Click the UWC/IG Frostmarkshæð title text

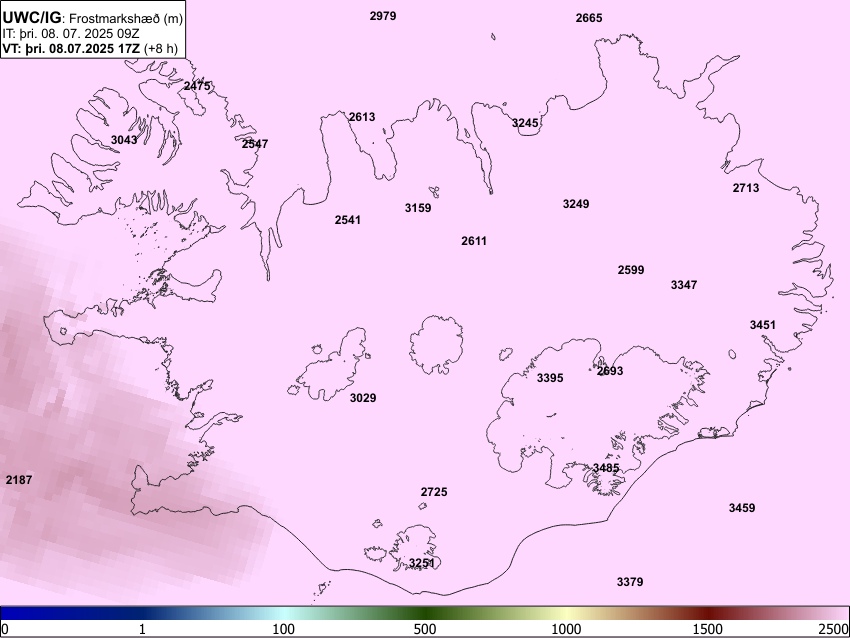click(93, 18)
